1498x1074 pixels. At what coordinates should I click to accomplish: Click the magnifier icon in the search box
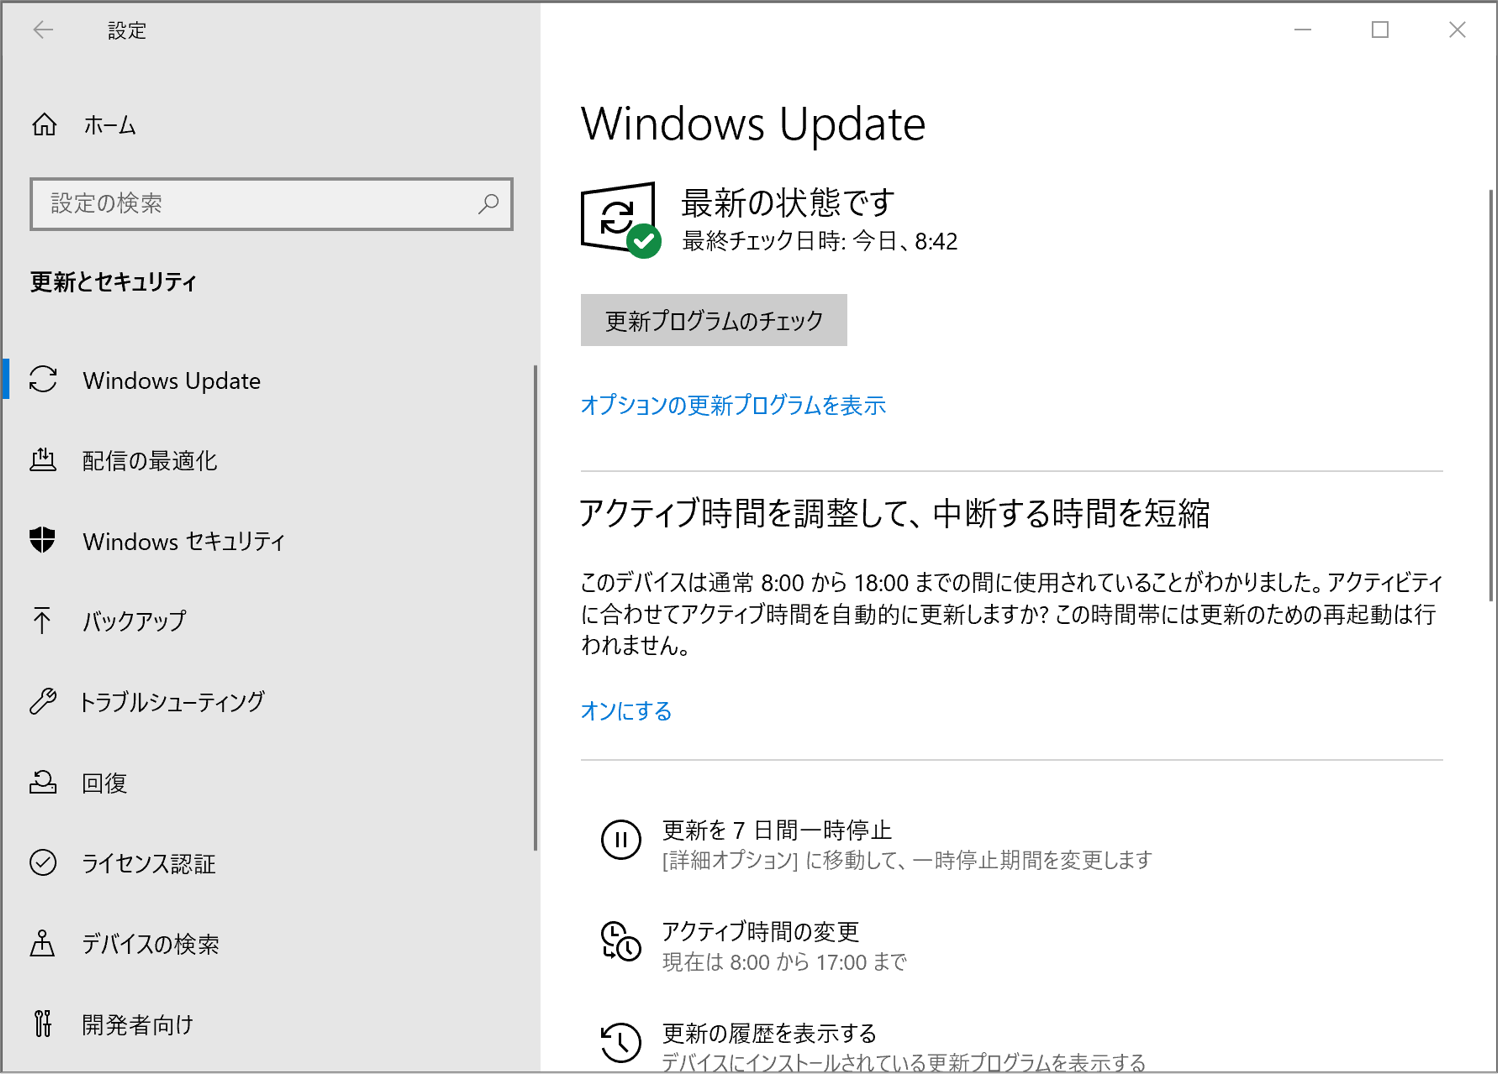tap(488, 204)
